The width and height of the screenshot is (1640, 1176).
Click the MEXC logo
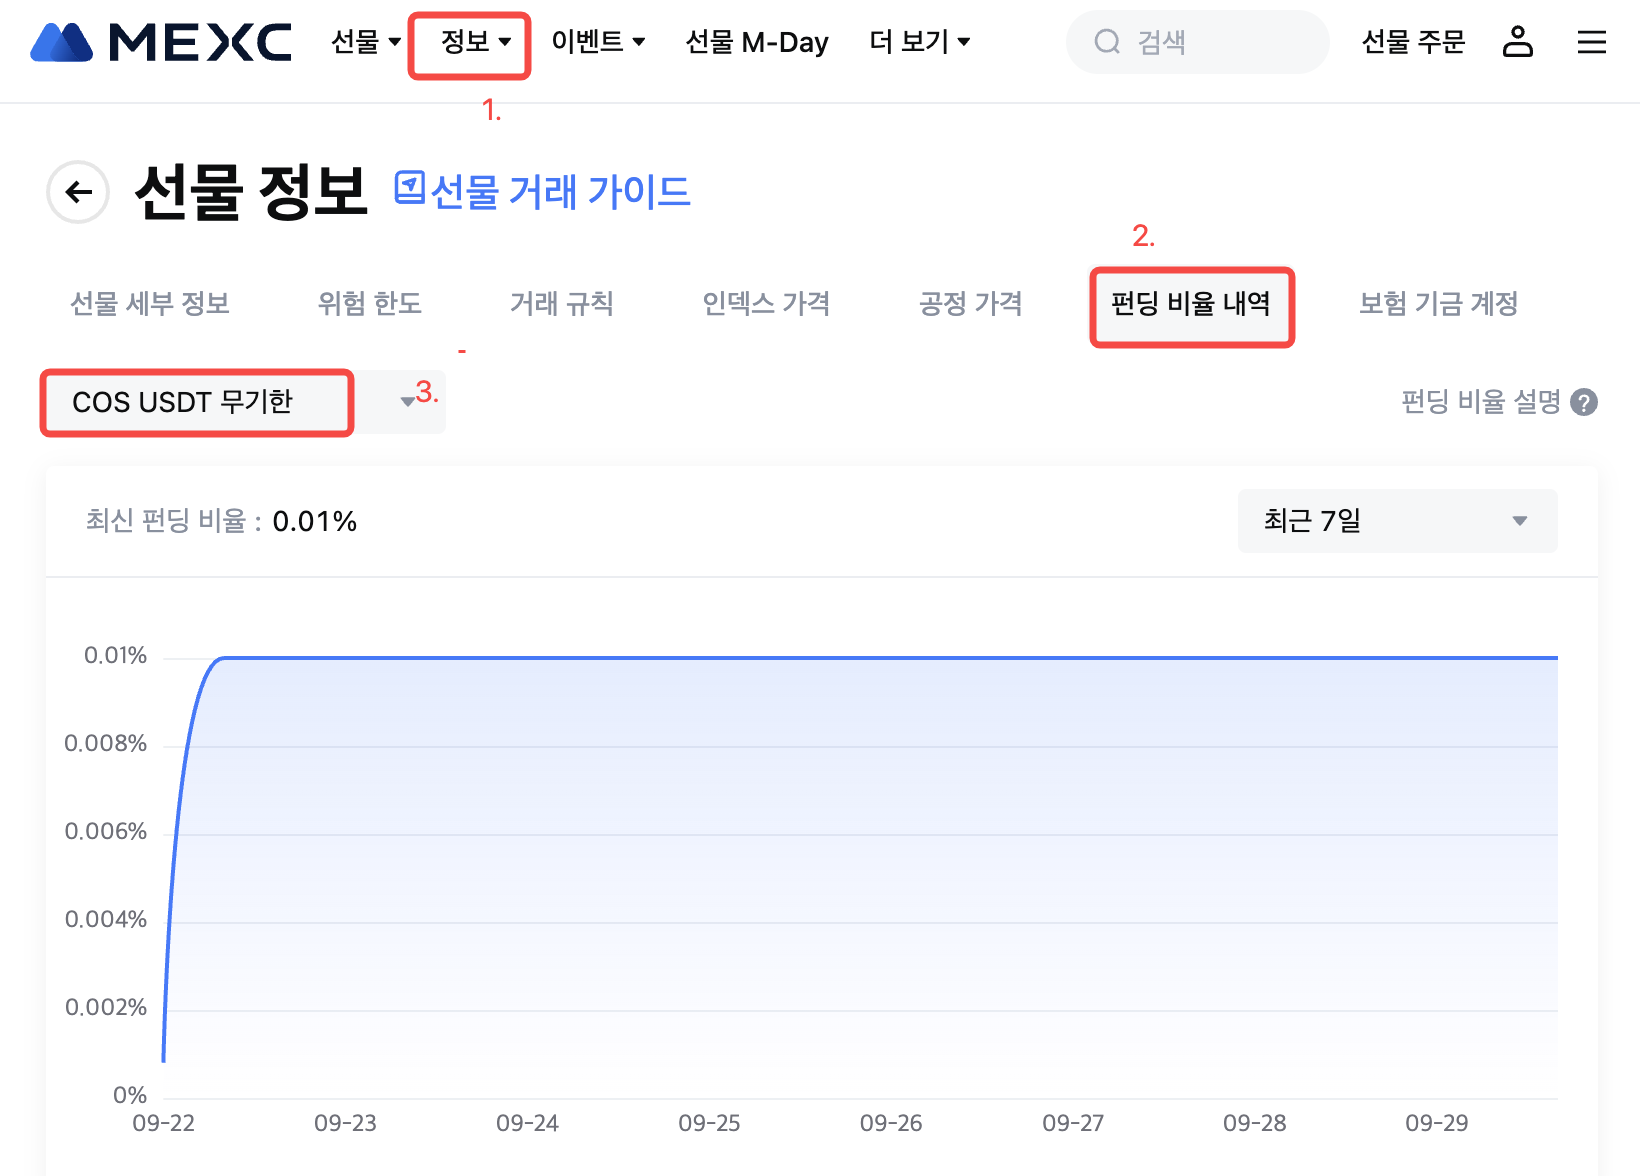tap(161, 42)
